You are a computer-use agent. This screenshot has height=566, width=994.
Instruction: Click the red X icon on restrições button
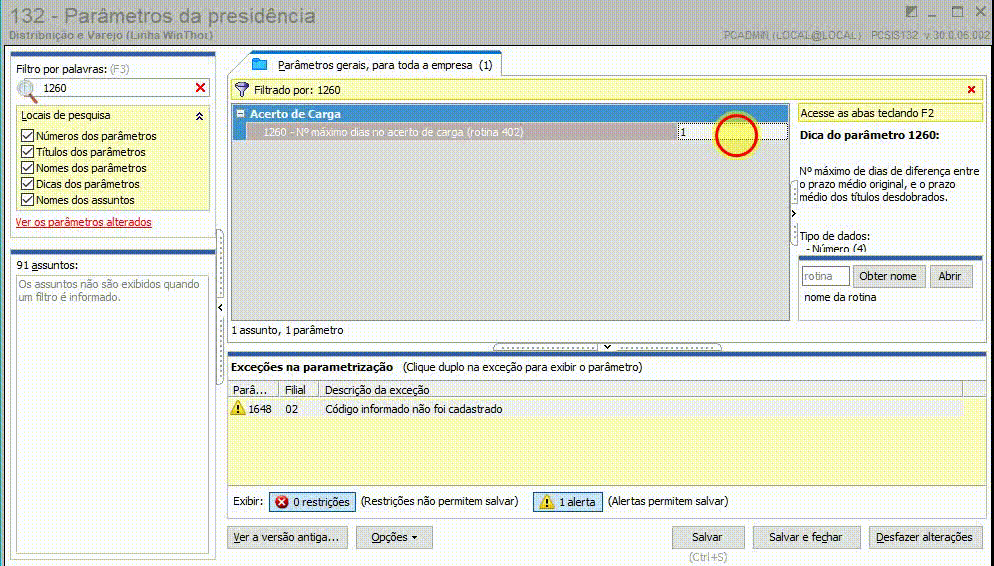pos(281,502)
